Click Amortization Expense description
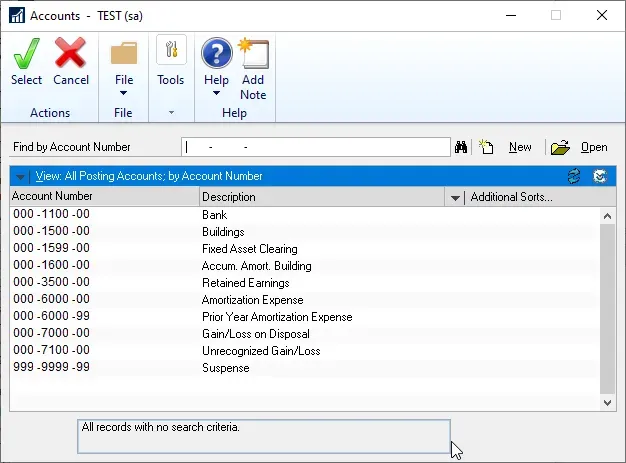 pyautogui.click(x=253, y=300)
